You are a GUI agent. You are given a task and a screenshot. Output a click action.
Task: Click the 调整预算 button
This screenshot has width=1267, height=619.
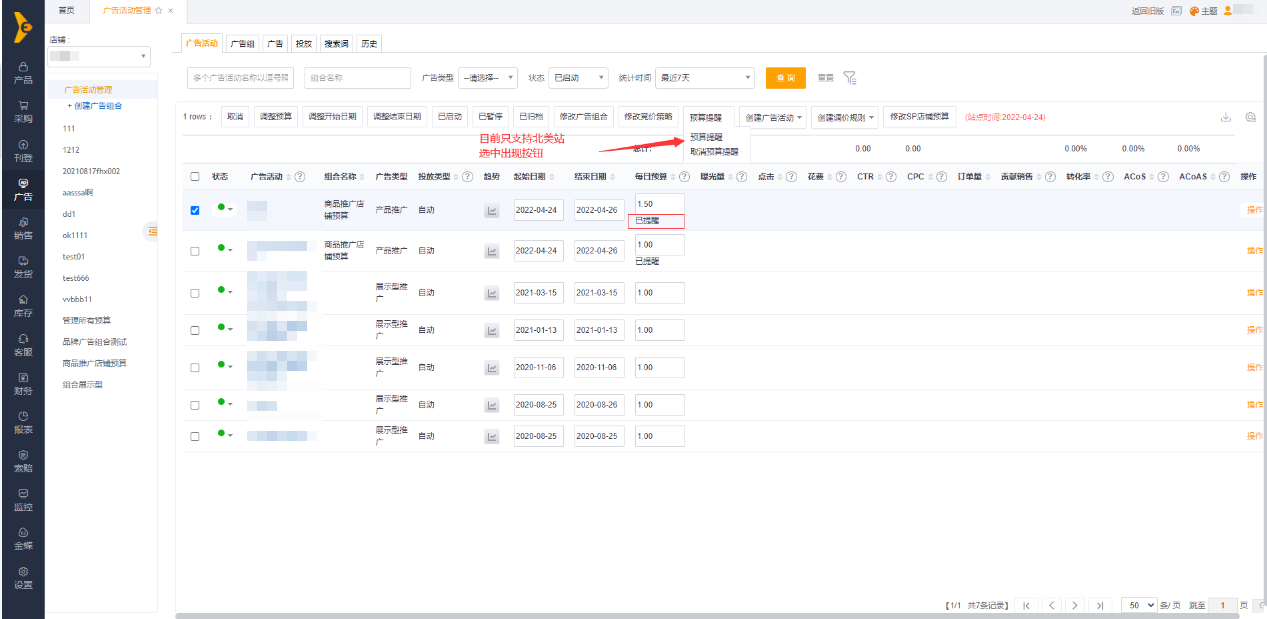[276, 117]
